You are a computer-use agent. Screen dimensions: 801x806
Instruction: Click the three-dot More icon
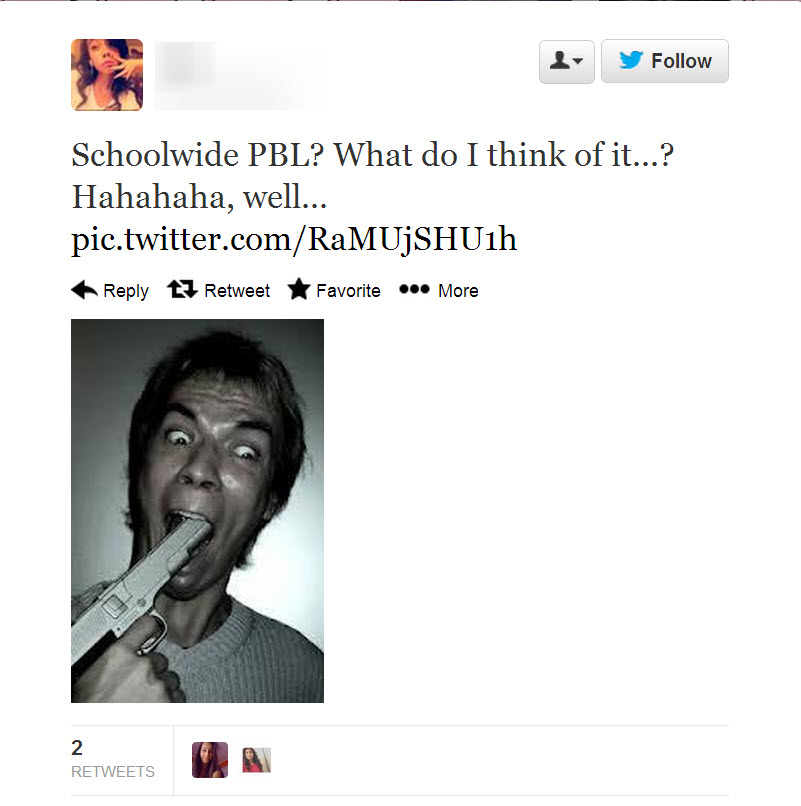coord(414,289)
